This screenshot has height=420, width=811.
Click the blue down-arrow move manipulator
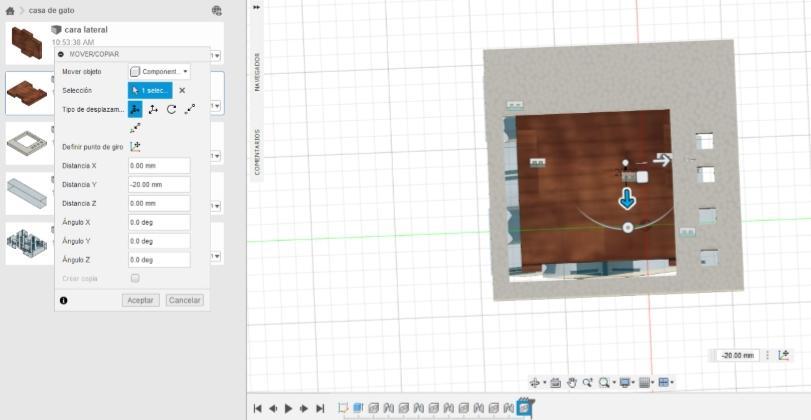[627, 199]
